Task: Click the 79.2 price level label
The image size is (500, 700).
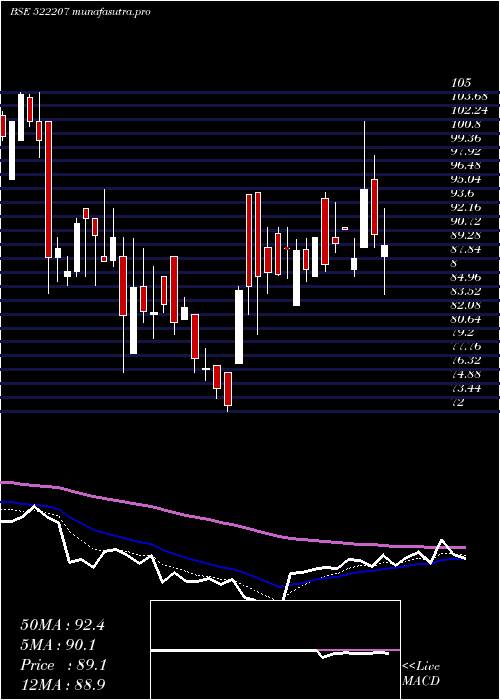Action: (x=463, y=333)
